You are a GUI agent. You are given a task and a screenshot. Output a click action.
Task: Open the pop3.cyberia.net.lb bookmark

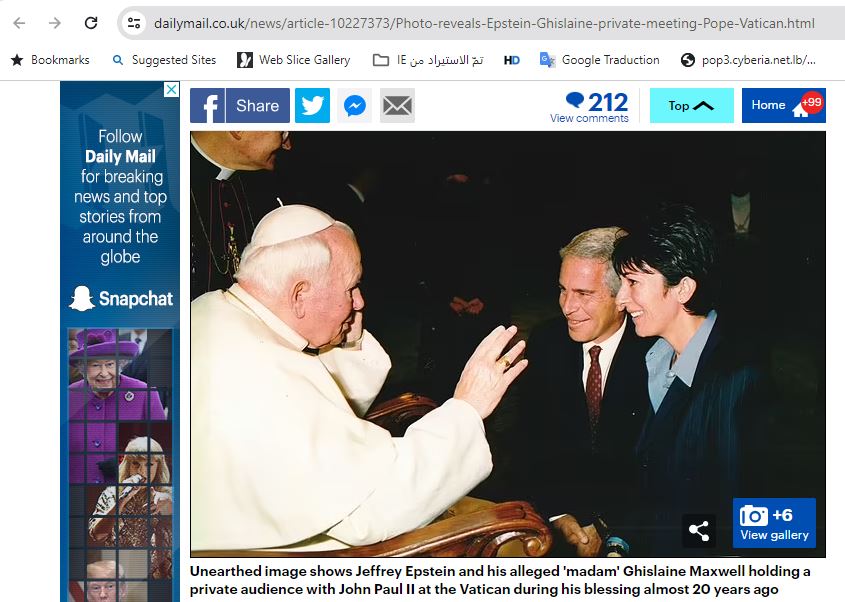pos(748,60)
